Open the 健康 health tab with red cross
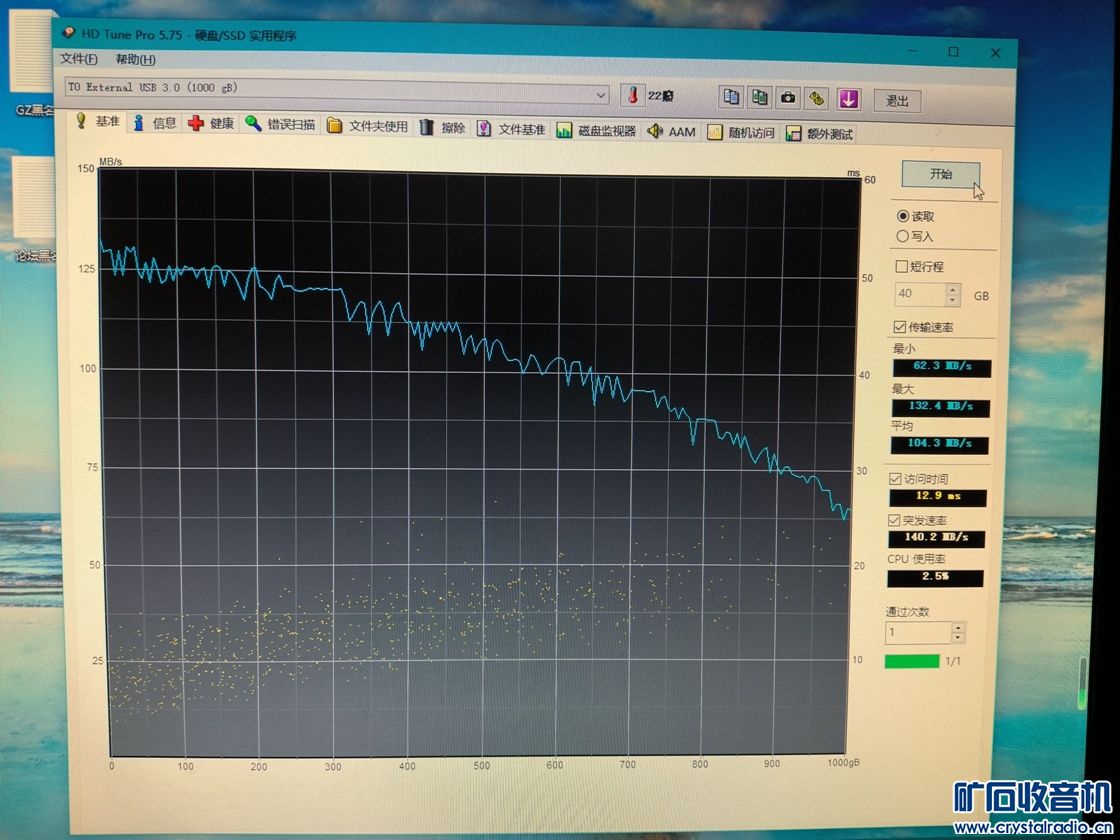Screen dimensions: 1120x840 coord(211,124)
